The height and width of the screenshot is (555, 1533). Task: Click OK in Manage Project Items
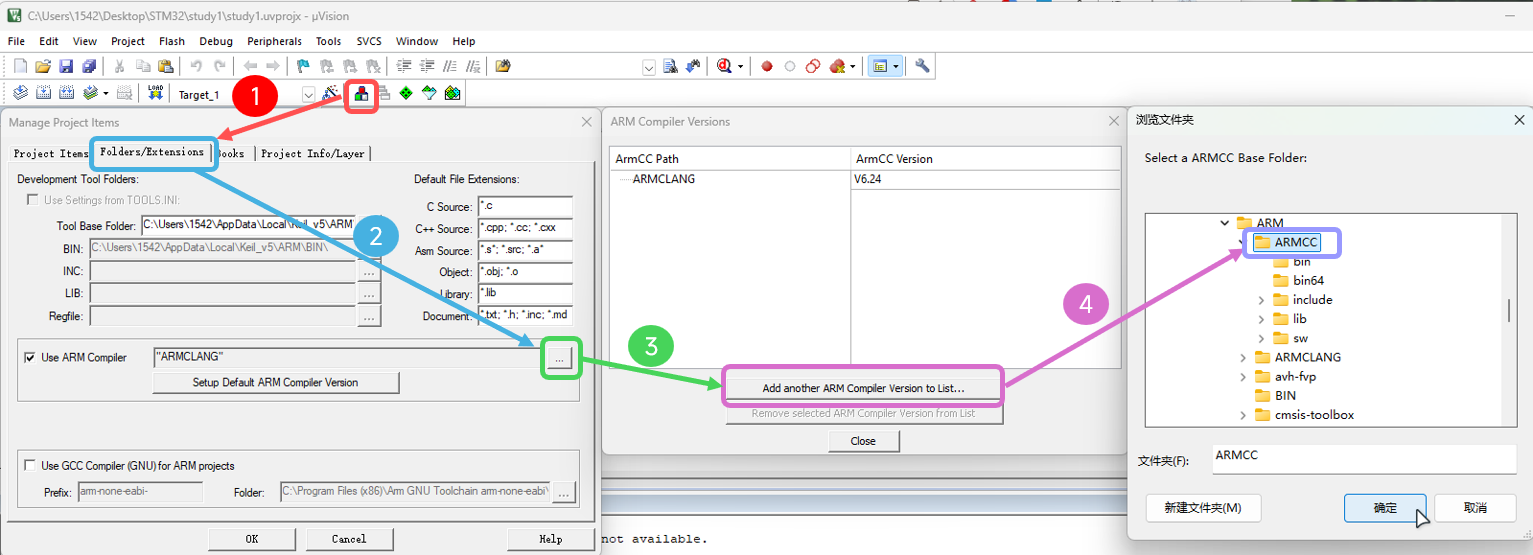(x=252, y=539)
